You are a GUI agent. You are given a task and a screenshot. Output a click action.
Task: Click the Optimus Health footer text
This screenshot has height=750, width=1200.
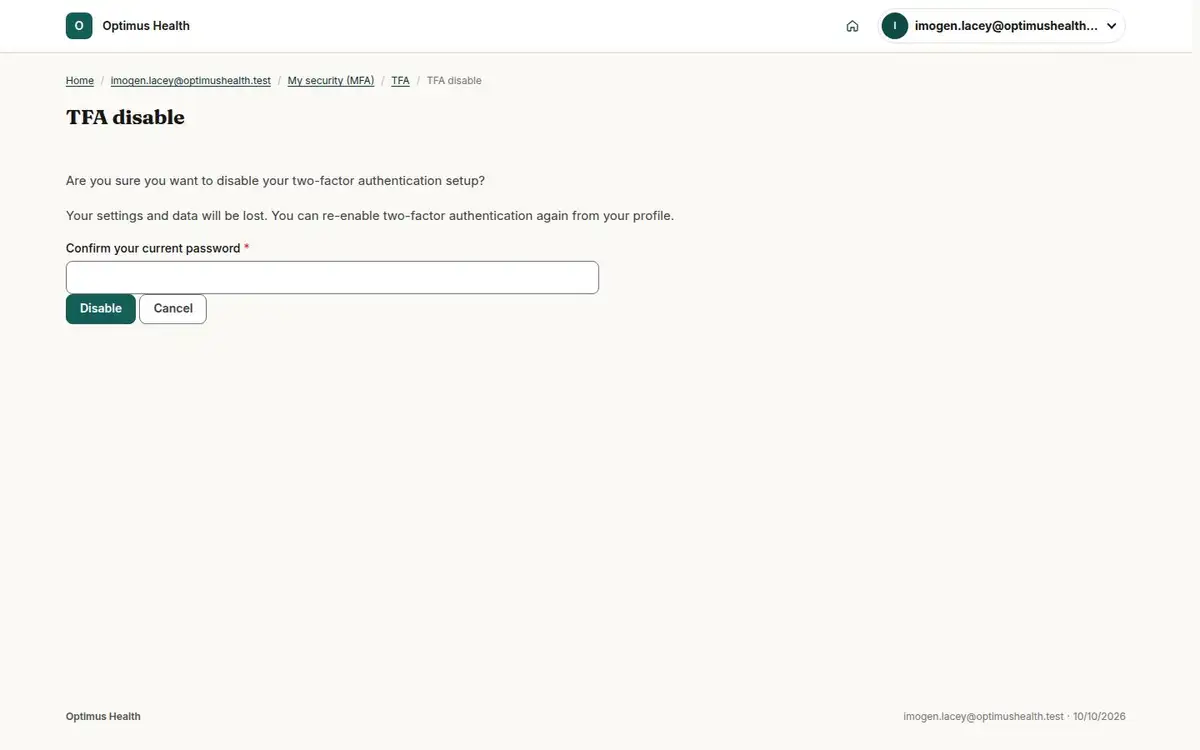(x=103, y=716)
